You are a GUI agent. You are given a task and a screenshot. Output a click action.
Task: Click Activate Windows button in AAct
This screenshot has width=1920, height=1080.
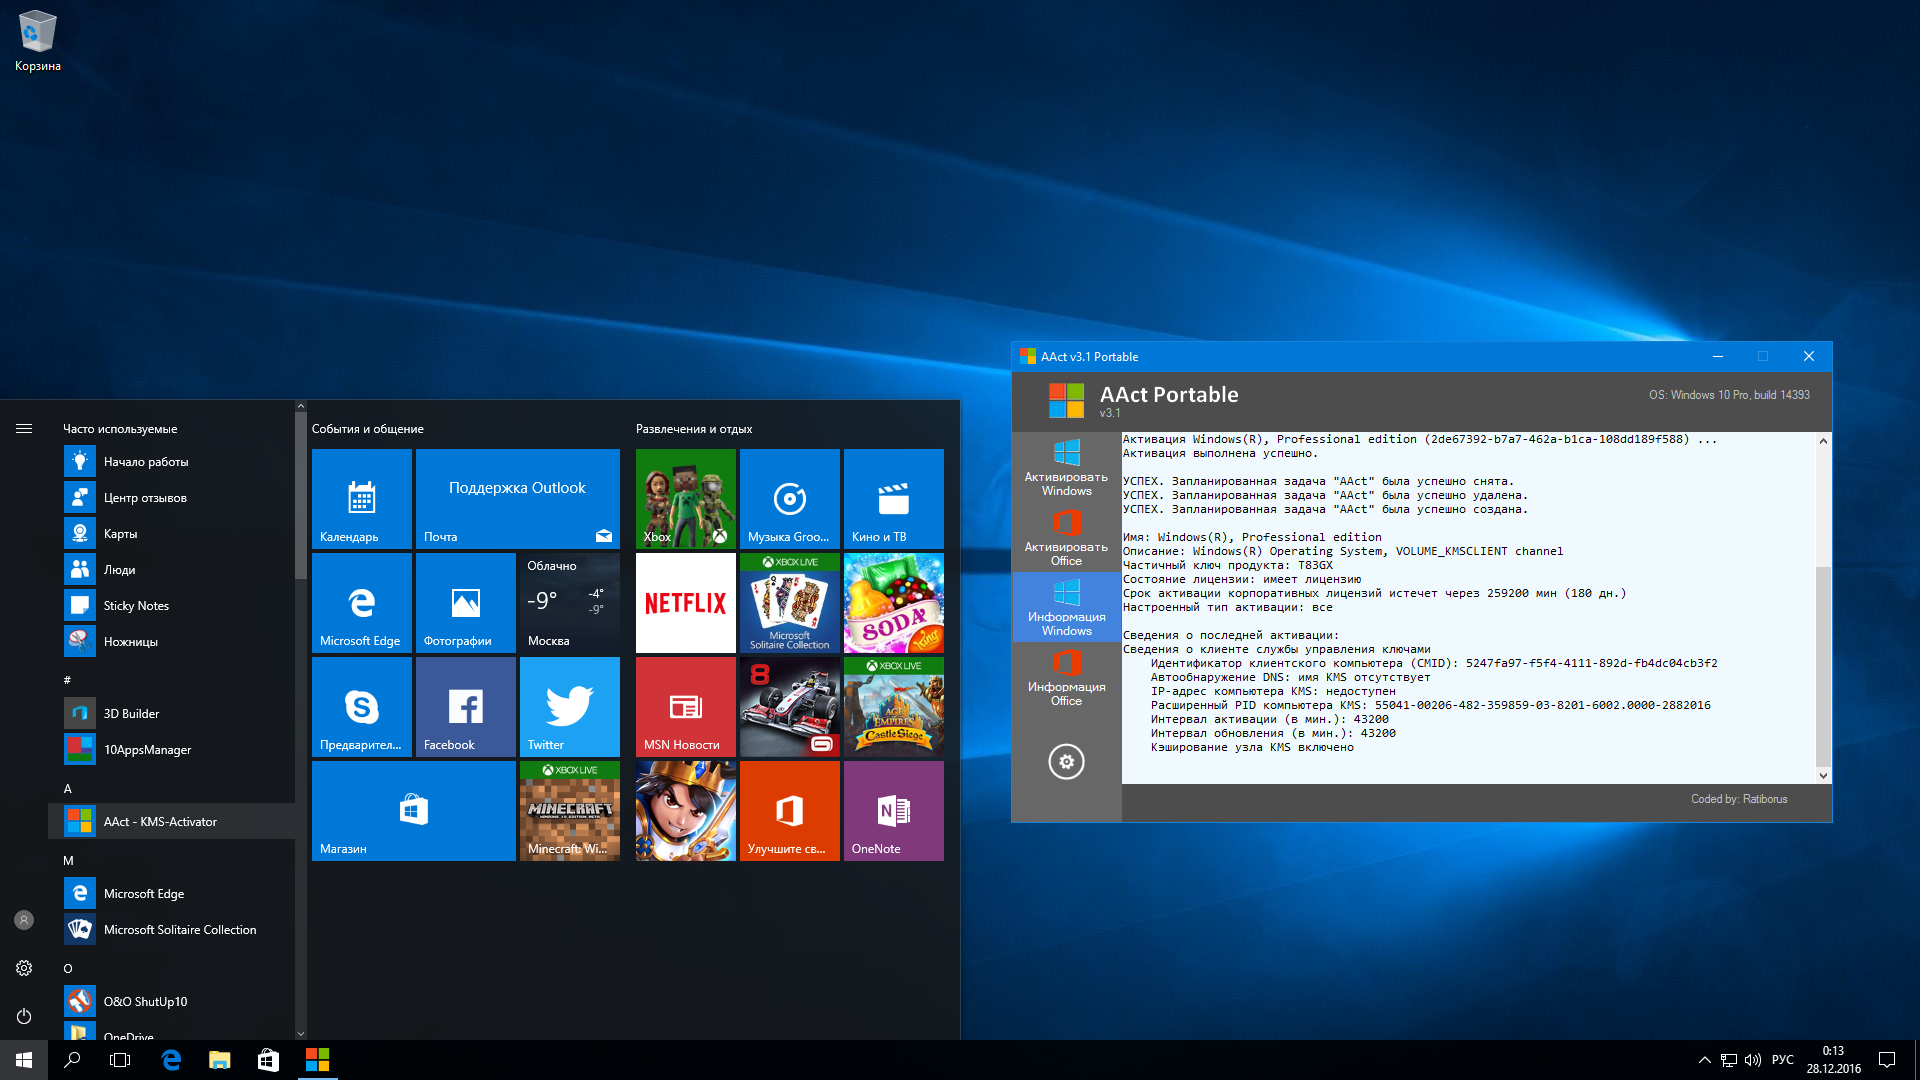click(x=1066, y=467)
